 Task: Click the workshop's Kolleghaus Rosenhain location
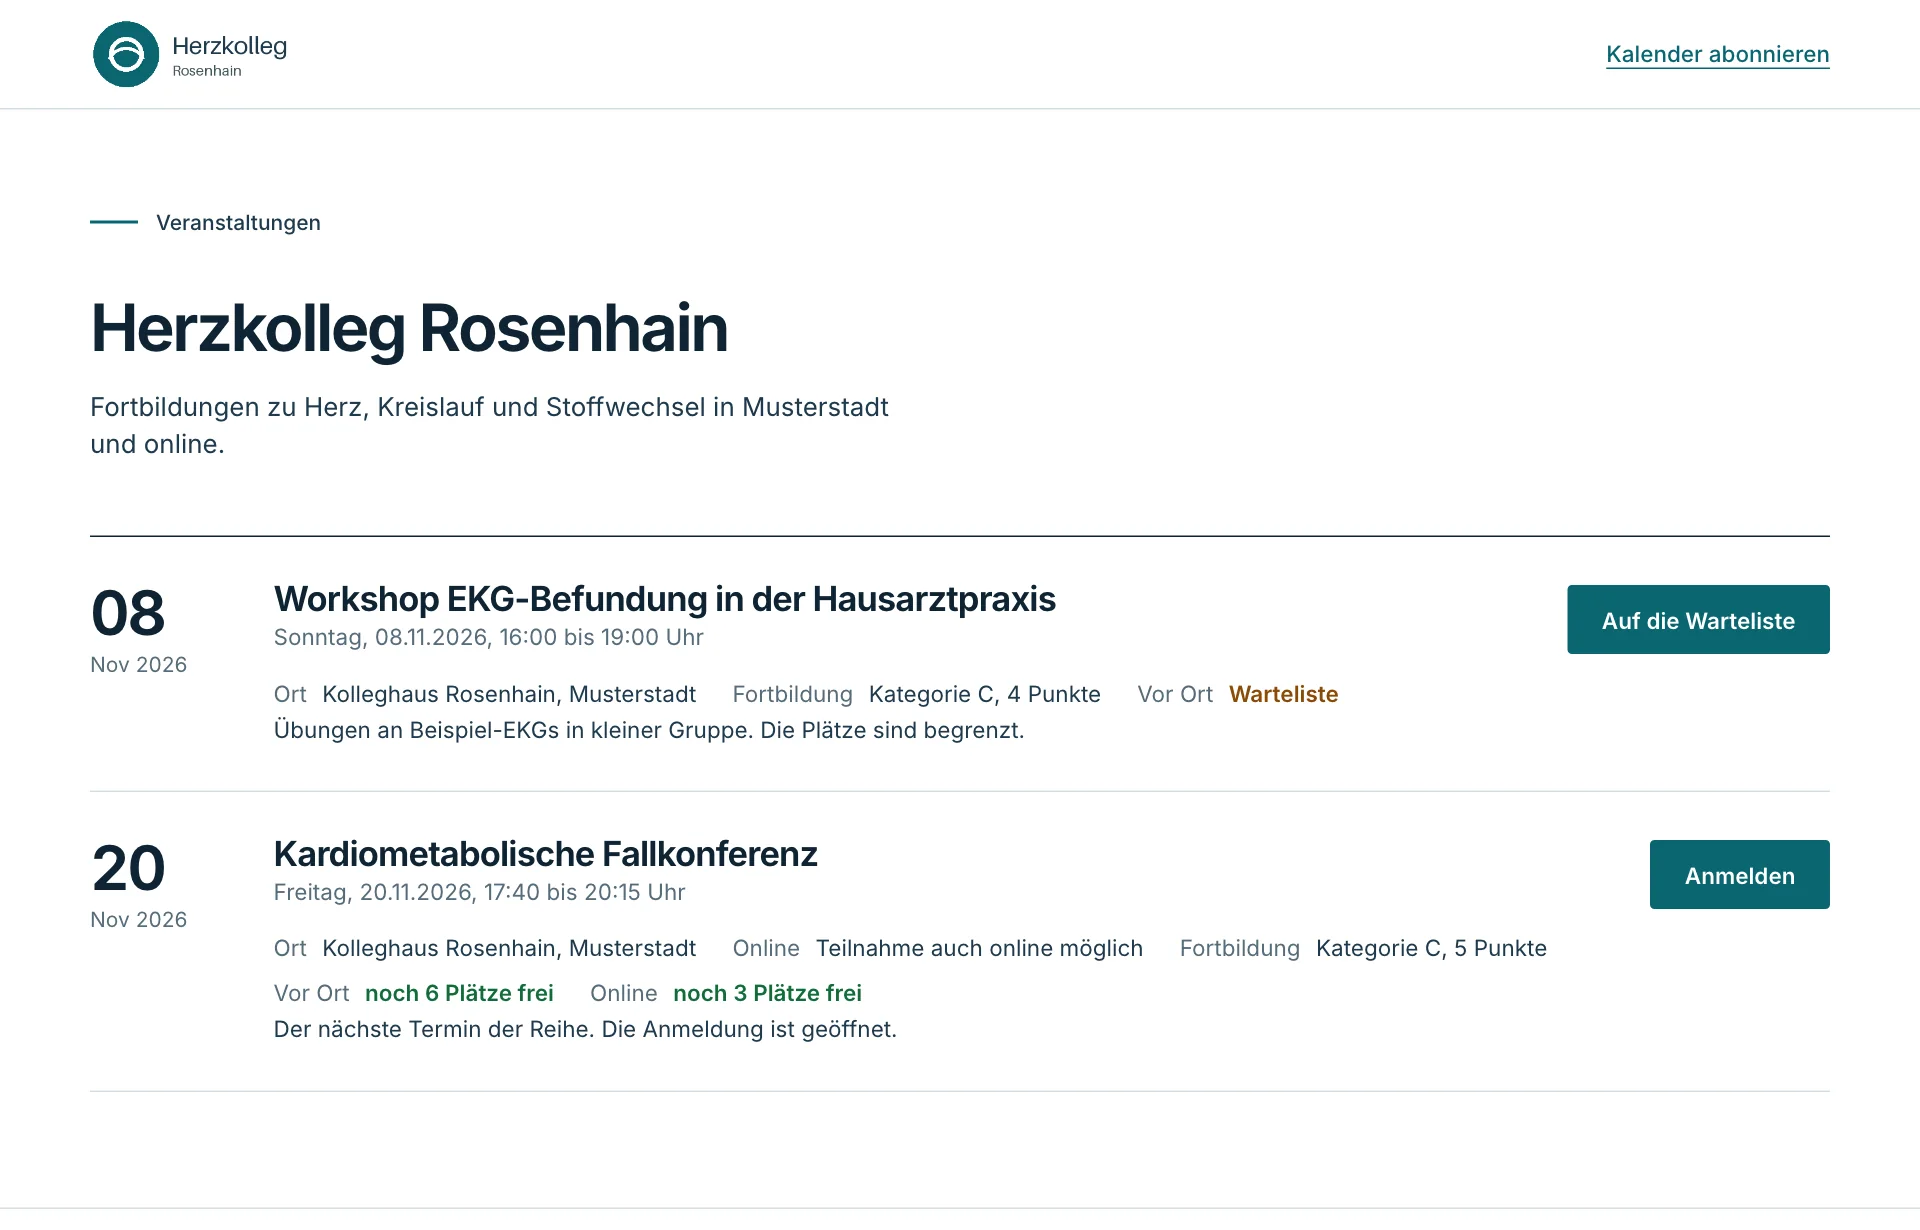(x=509, y=694)
